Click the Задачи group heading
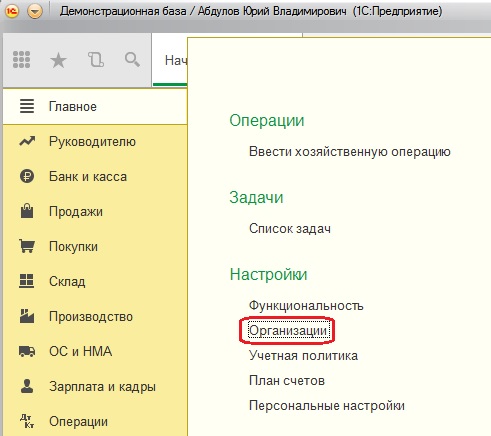Image resolution: width=491 pixels, height=436 pixels. coord(256,197)
